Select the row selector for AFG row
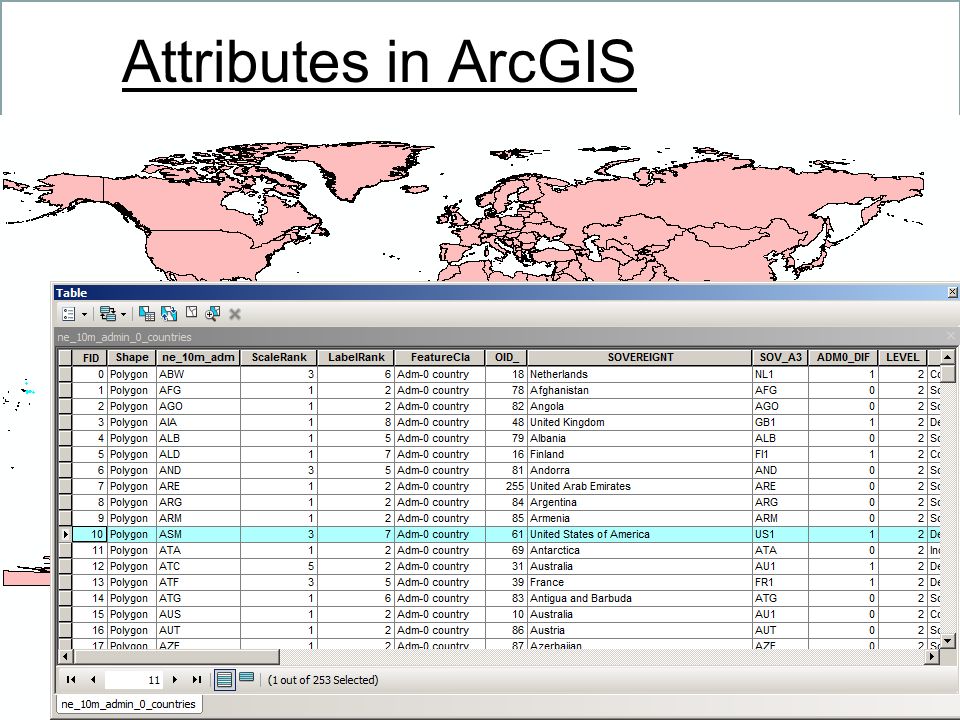The width and height of the screenshot is (960, 720). 65,390
